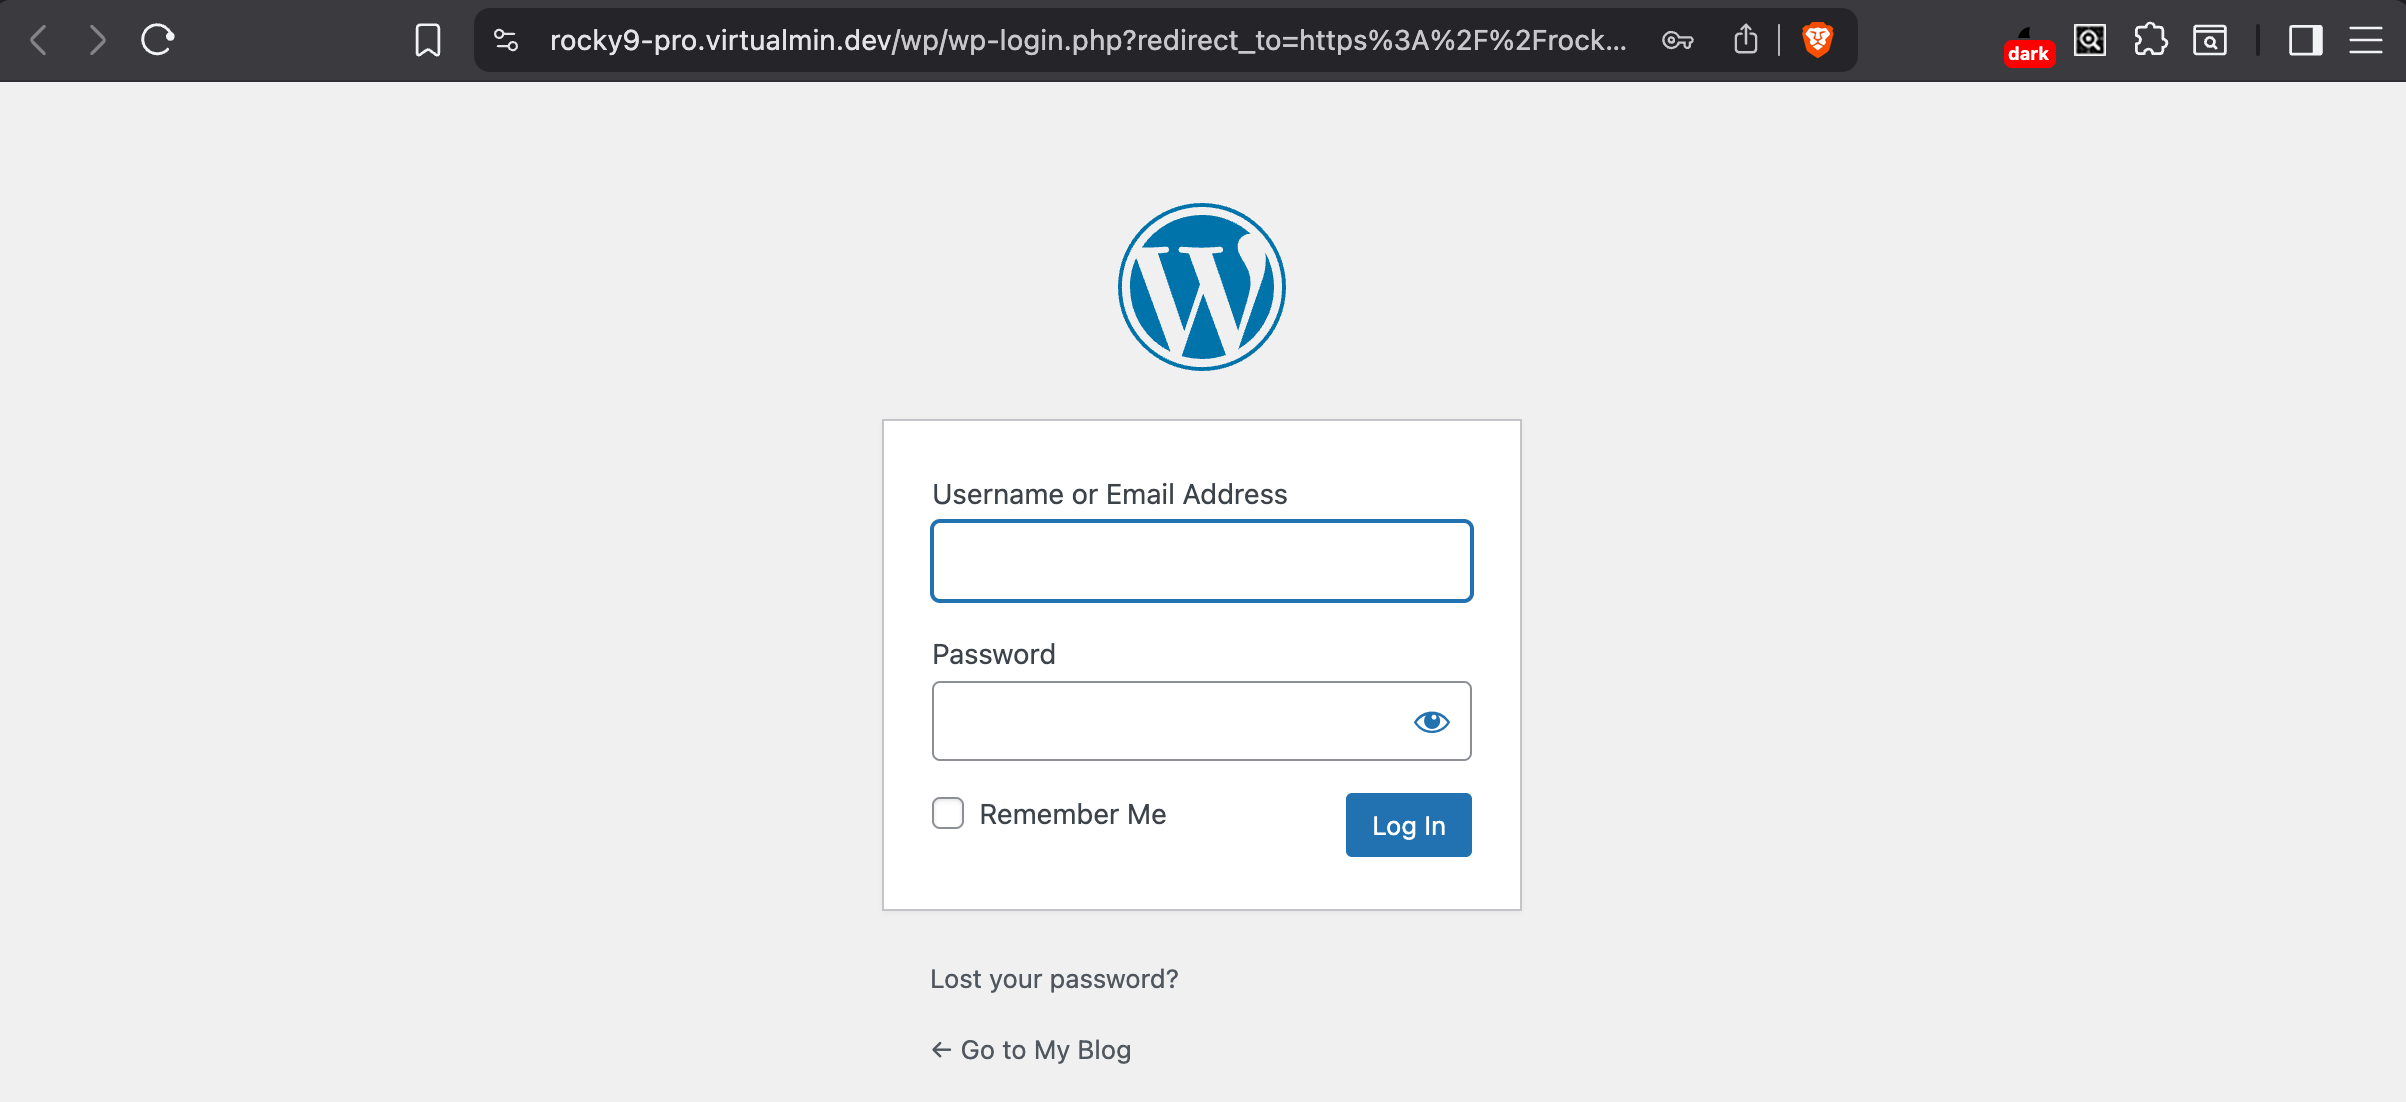Reload the current page
Viewport: 2406px width, 1102px height.
(158, 40)
